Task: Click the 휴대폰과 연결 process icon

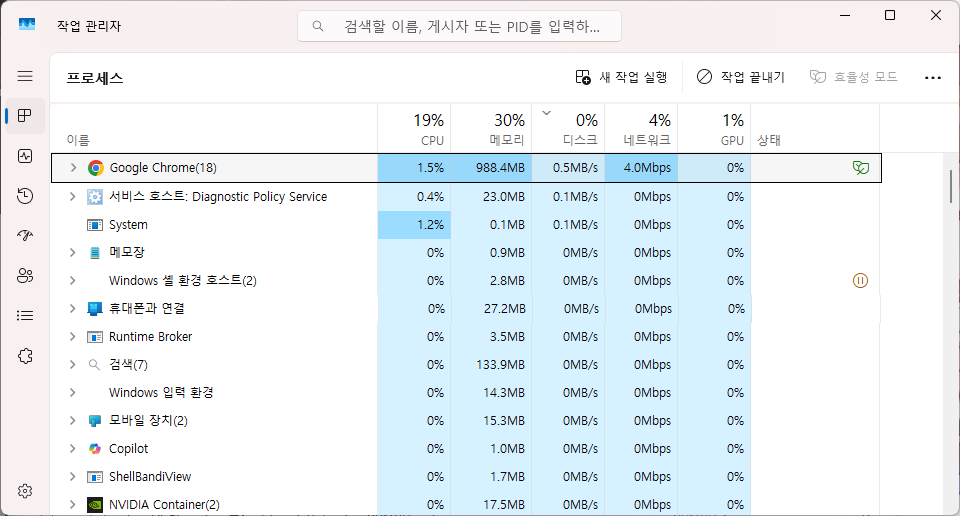Action: coord(95,308)
